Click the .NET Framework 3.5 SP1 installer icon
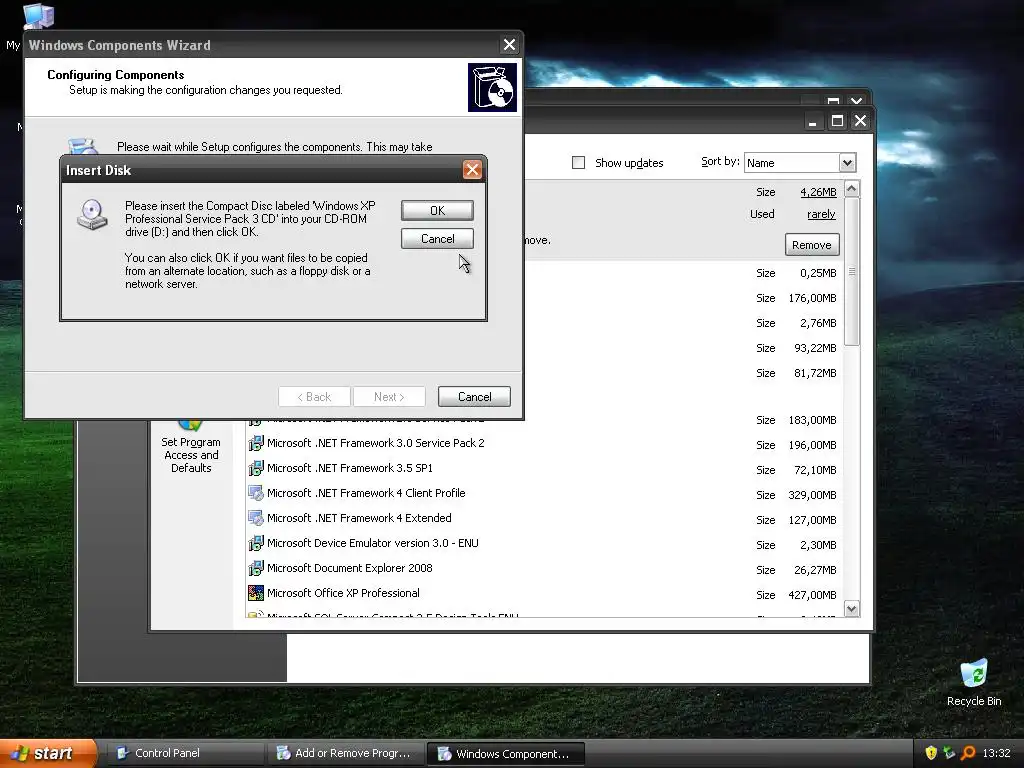This screenshot has width=1024, height=768. 255,468
